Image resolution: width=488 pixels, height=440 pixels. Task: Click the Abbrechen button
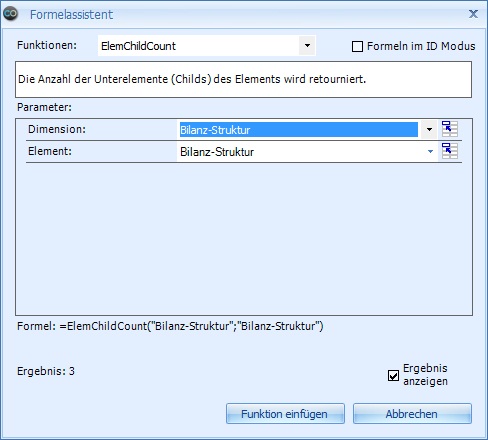coord(412,414)
